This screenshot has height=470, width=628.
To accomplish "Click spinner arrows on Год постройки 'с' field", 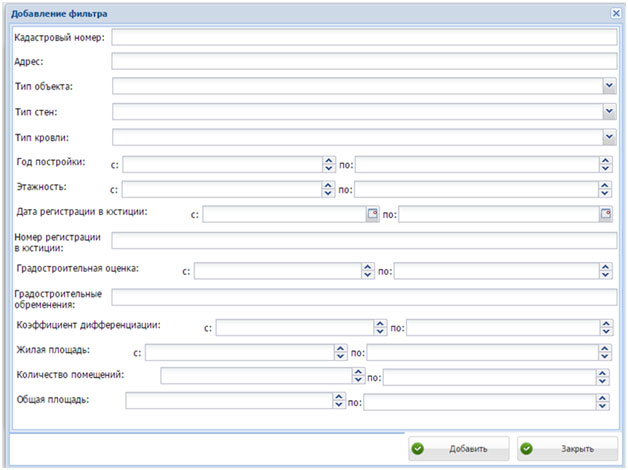I will (x=328, y=164).
